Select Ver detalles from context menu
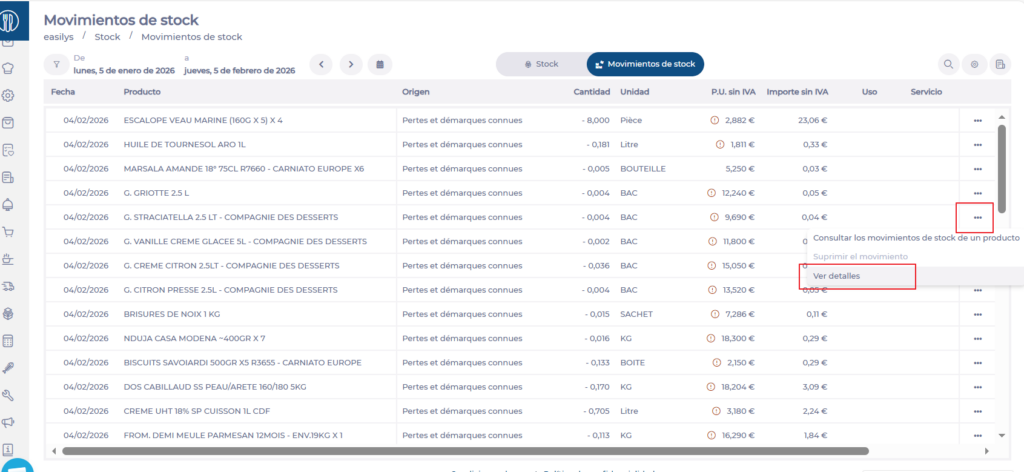1024x472 pixels. pyautogui.click(x=836, y=276)
